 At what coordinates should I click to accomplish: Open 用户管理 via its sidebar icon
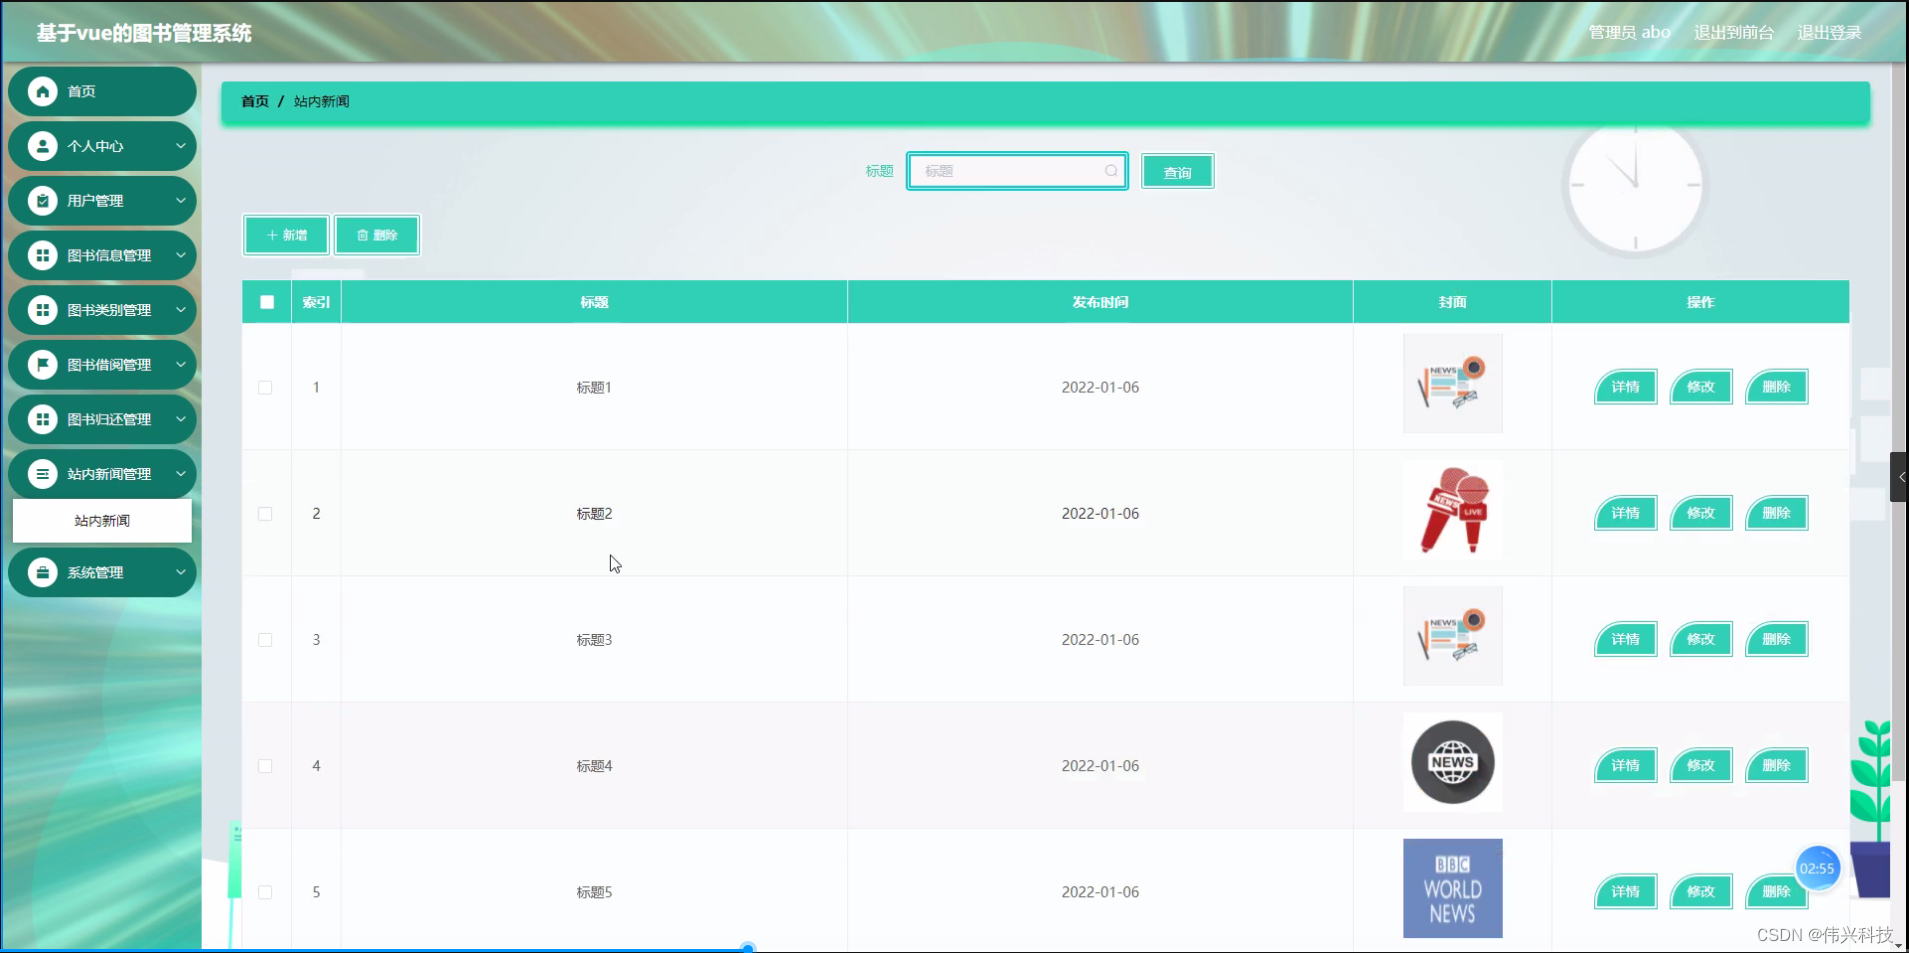42,200
